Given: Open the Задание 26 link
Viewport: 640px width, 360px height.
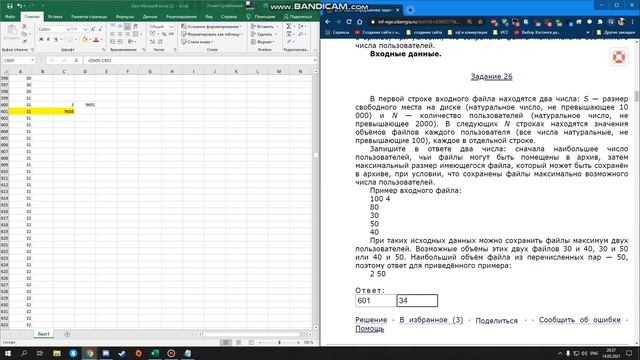Looking at the screenshot, I should coord(491,76).
